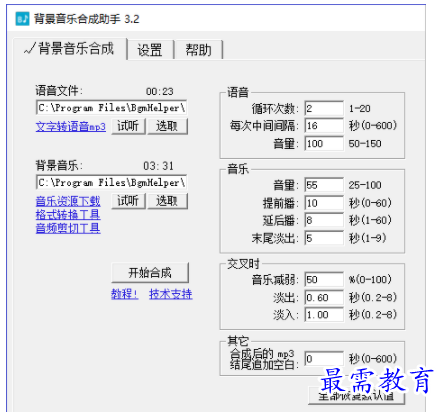The image size is (442, 412).
Task: Click the %(0-100) hint text
Action: [370, 279]
